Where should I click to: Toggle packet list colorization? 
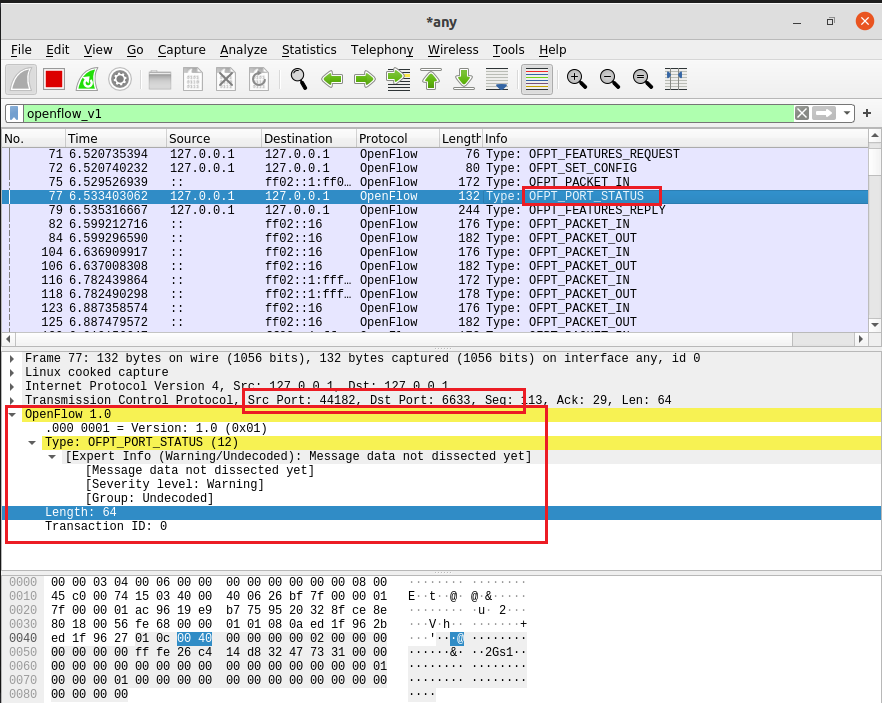[537, 79]
